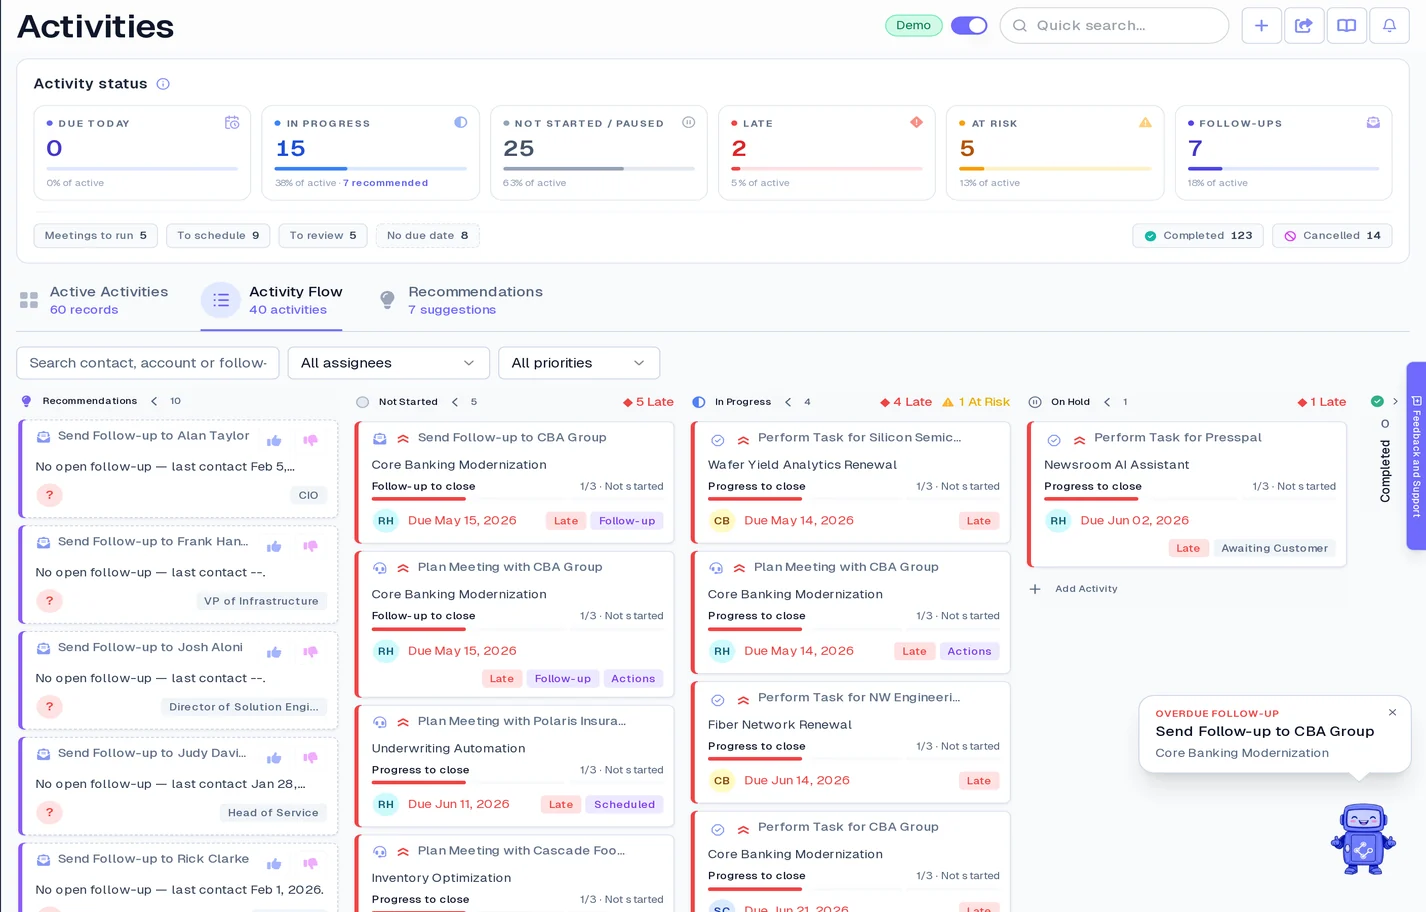This screenshot has height=912, width=1426.
Task: Switch to Activity Flow tab
Action: point(272,300)
